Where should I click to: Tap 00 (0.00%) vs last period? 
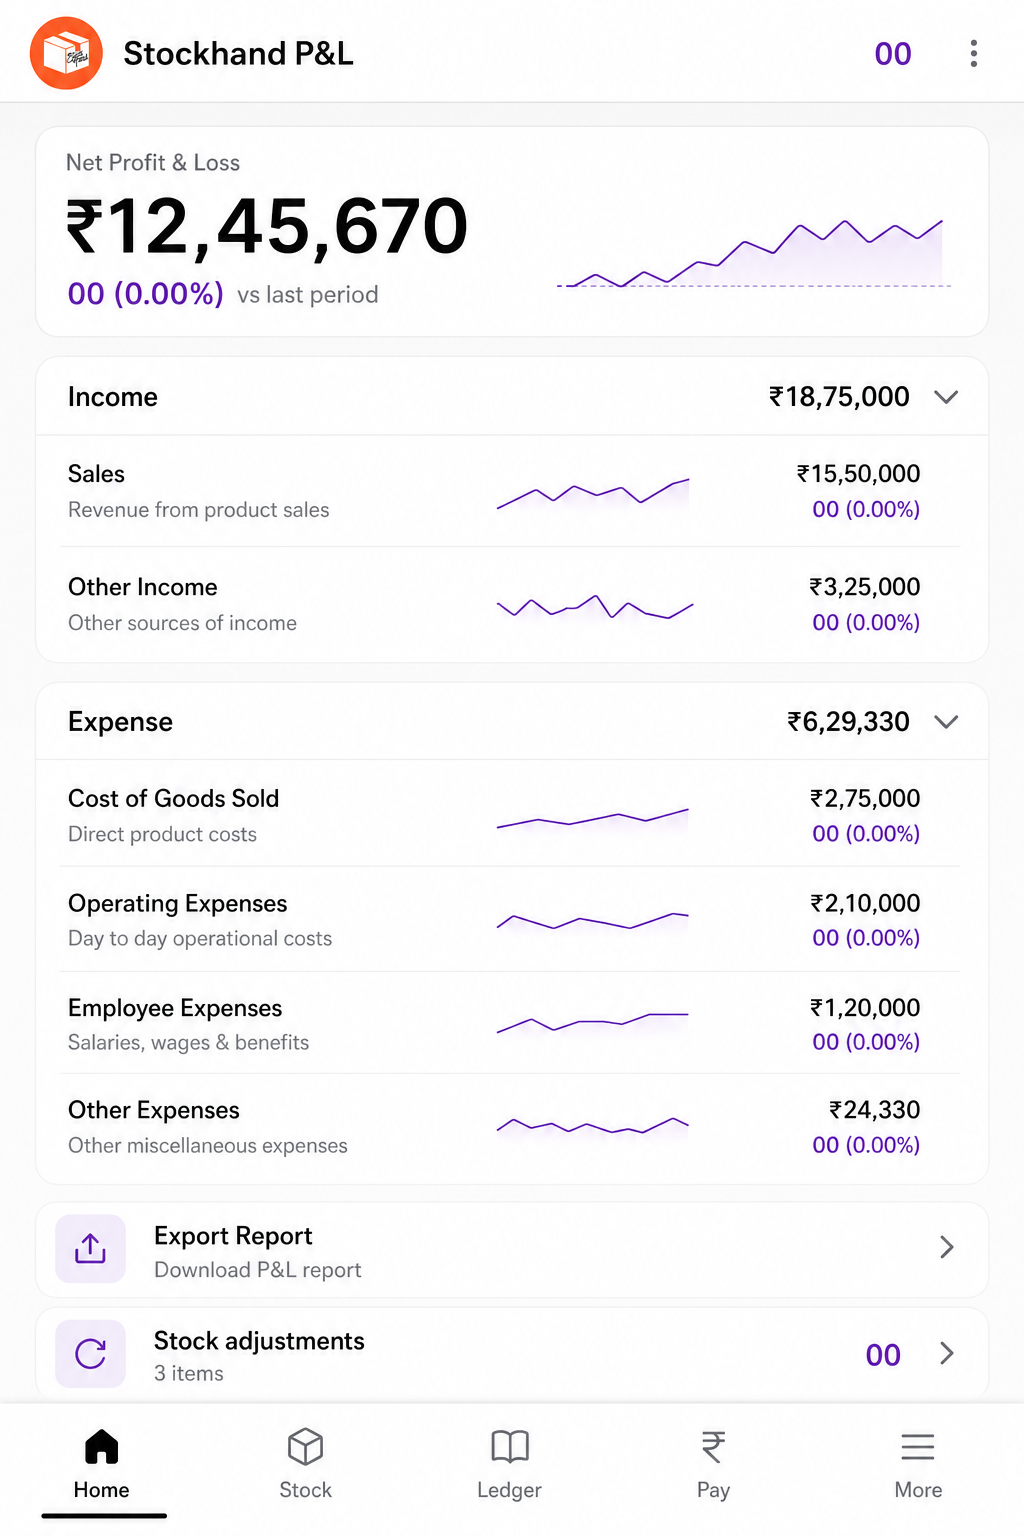coord(223,294)
